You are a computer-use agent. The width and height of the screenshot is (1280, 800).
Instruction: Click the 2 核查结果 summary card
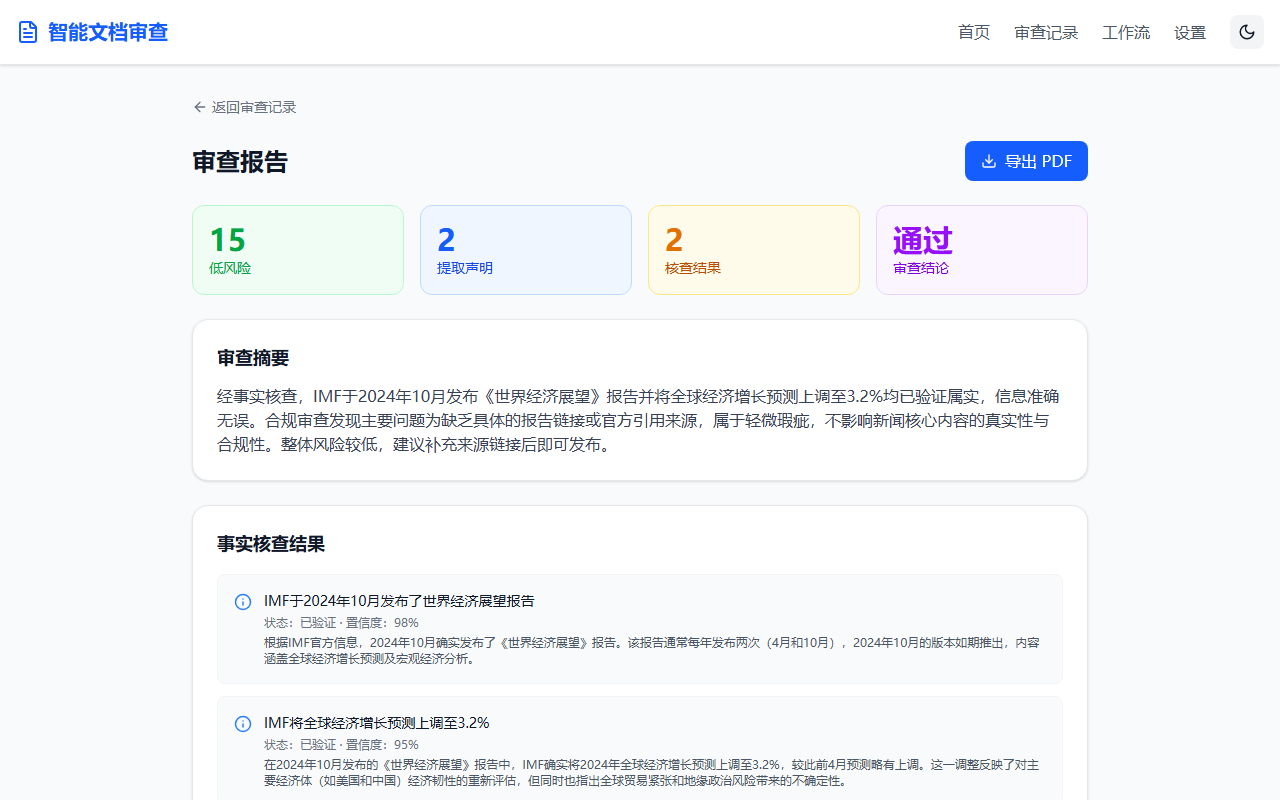[754, 250]
